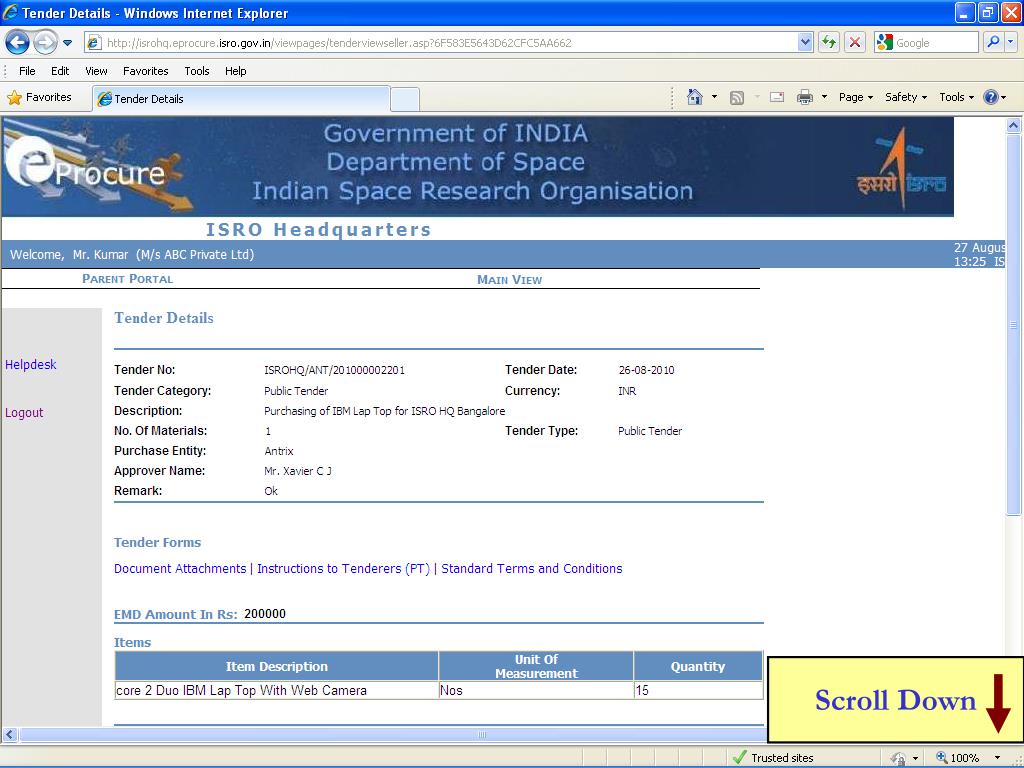The width and height of the screenshot is (1024, 768).
Task: Open the Help question mark icon
Action: pos(991,97)
